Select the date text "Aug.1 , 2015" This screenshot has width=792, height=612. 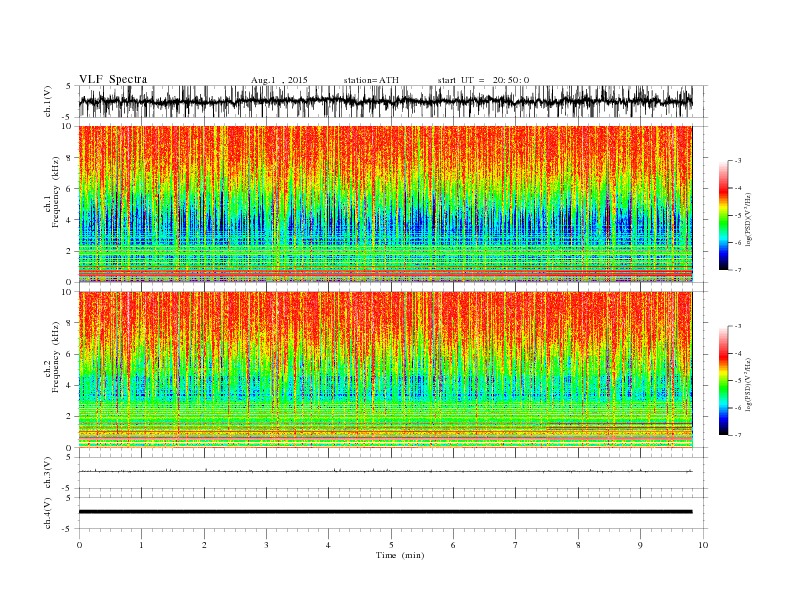pyautogui.click(x=279, y=80)
